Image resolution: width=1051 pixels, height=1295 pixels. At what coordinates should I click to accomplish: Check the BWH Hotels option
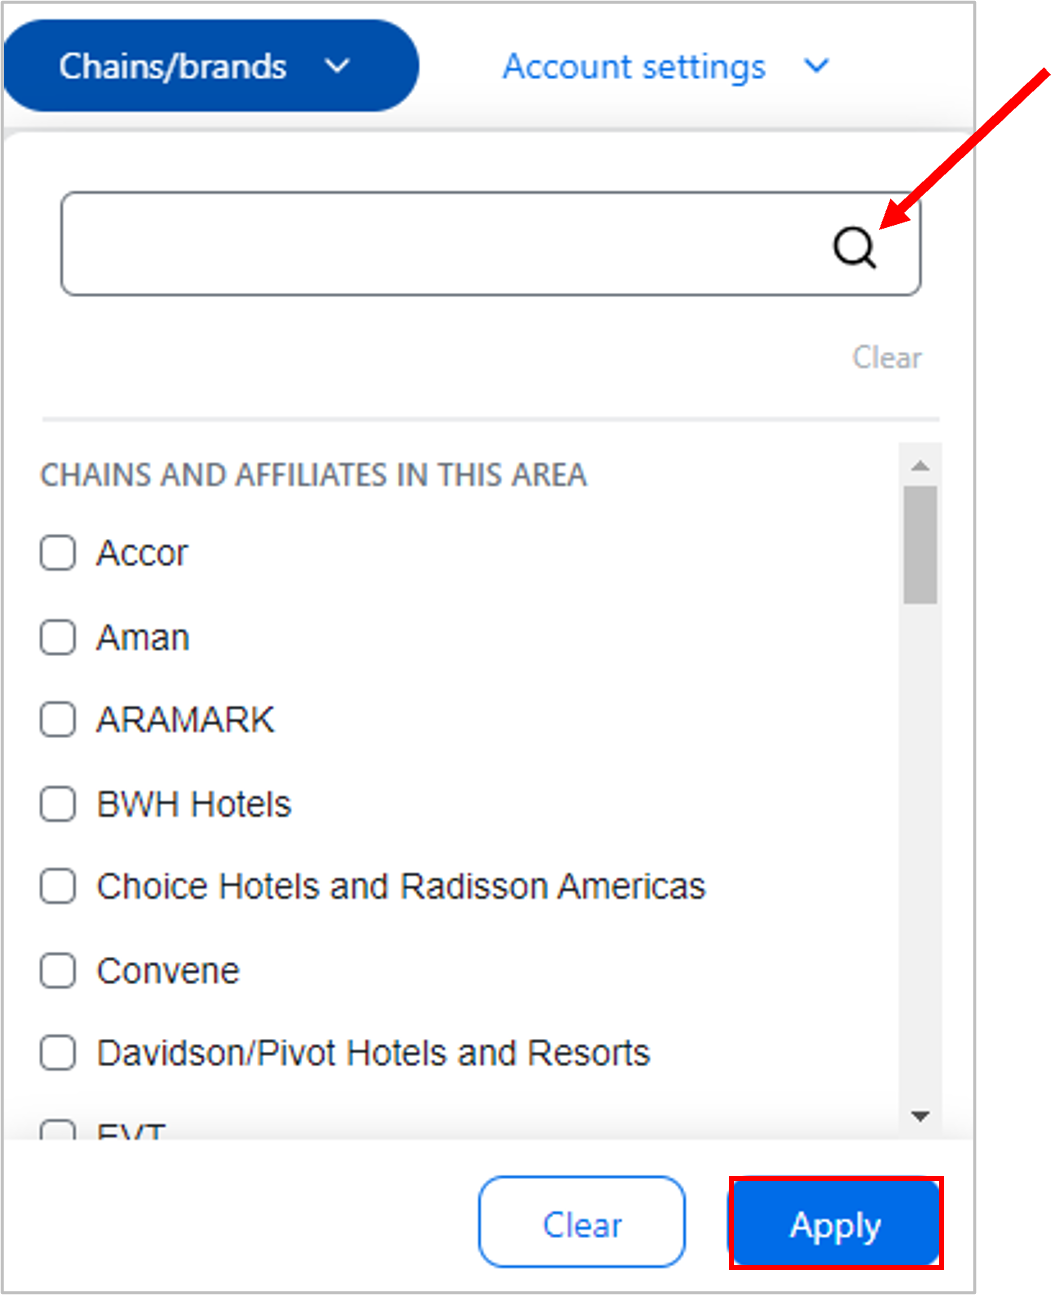[x=57, y=804]
